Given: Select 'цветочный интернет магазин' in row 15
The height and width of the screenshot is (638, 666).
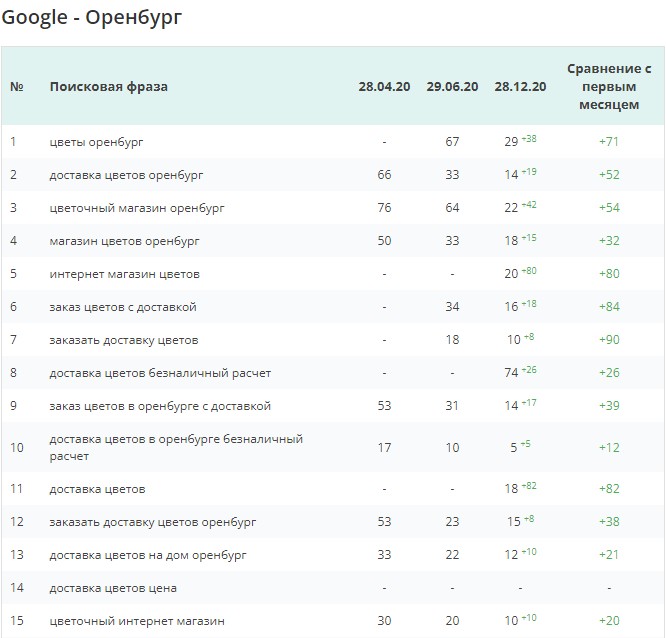Looking at the screenshot, I should pyautogui.click(x=137, y=621).
